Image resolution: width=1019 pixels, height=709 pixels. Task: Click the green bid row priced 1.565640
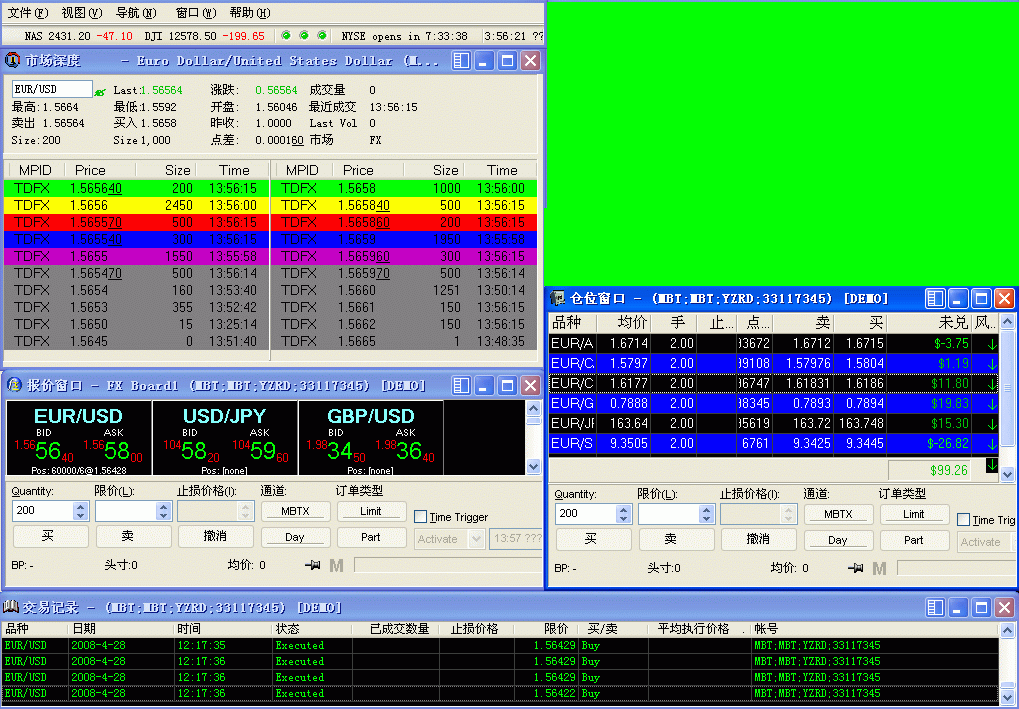[136, 188]
